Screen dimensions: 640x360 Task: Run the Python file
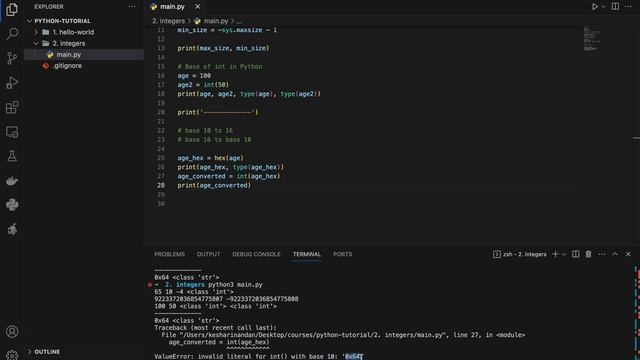click(x=595, y=7)
